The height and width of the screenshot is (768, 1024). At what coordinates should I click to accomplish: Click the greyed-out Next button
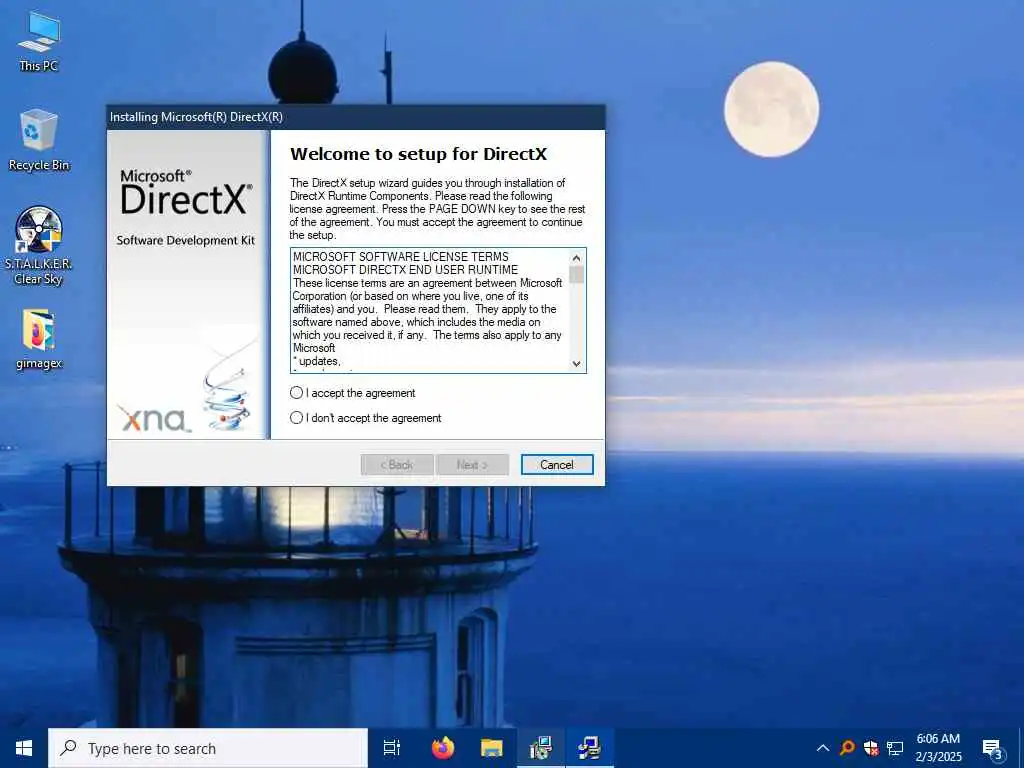pyautogui.click(x=472, y=464)
